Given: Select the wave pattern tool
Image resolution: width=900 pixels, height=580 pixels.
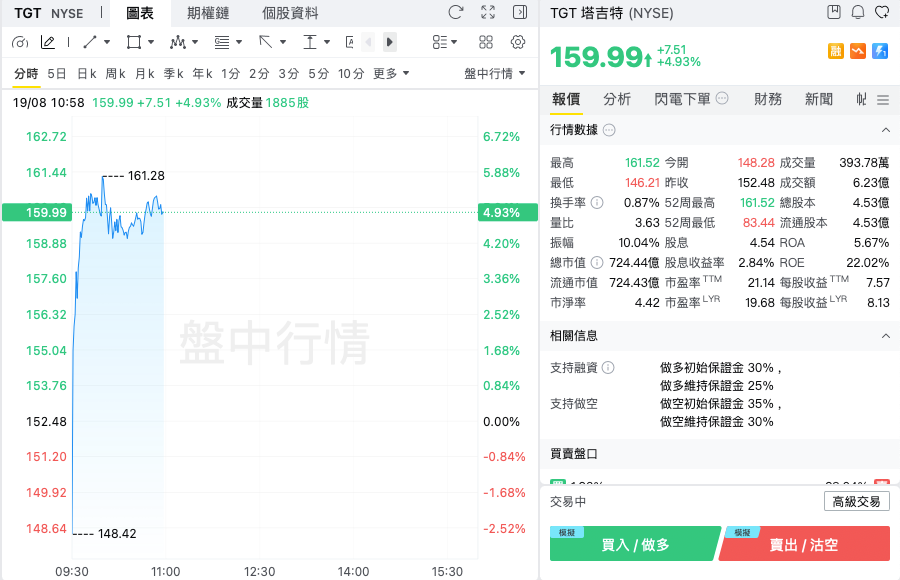Looking at the screenshot, I should tap(178, 42).
